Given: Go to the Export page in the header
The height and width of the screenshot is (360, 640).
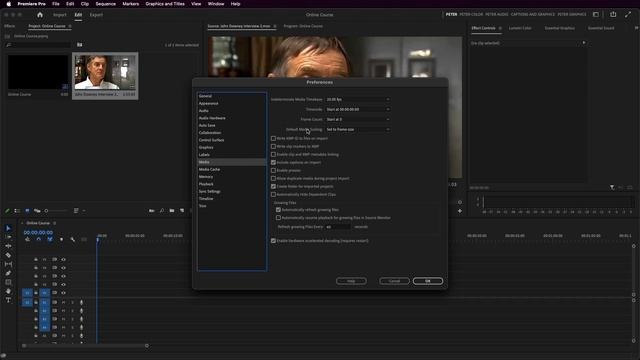Looking at the screenshot, I should 96,15.
